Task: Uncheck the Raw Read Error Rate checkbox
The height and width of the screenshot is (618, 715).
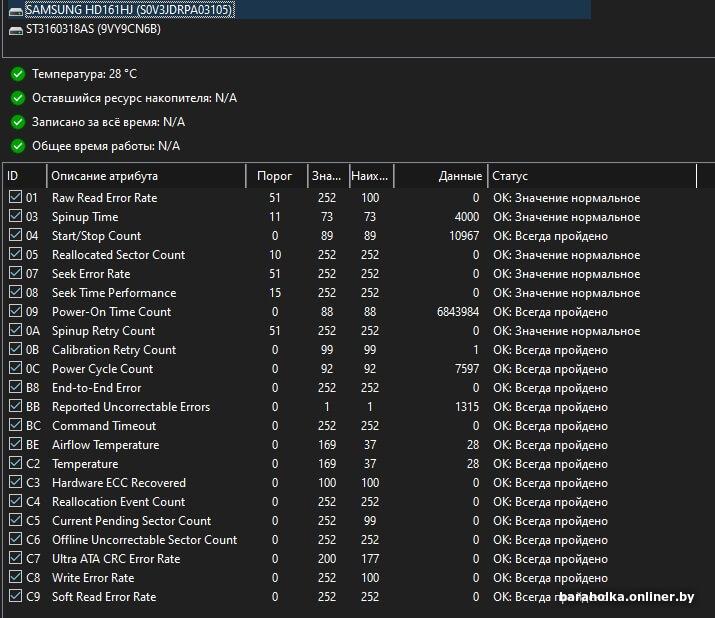Action: tap(15, 197)
